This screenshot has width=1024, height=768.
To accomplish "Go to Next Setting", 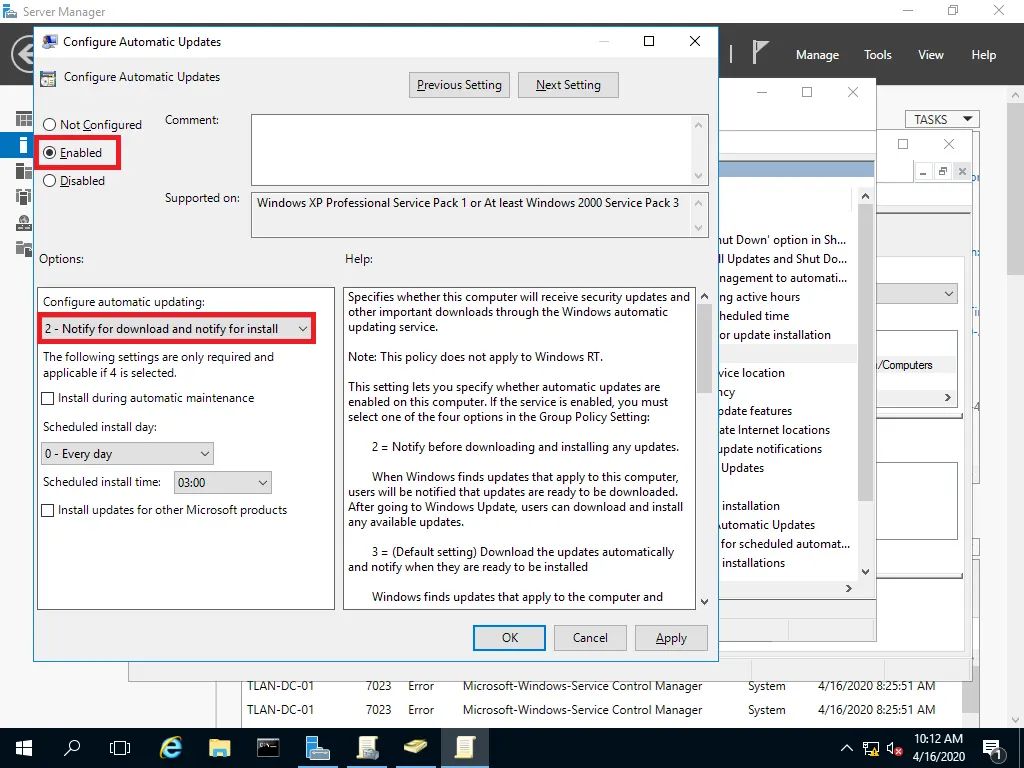I will click(x=568, y=85).
